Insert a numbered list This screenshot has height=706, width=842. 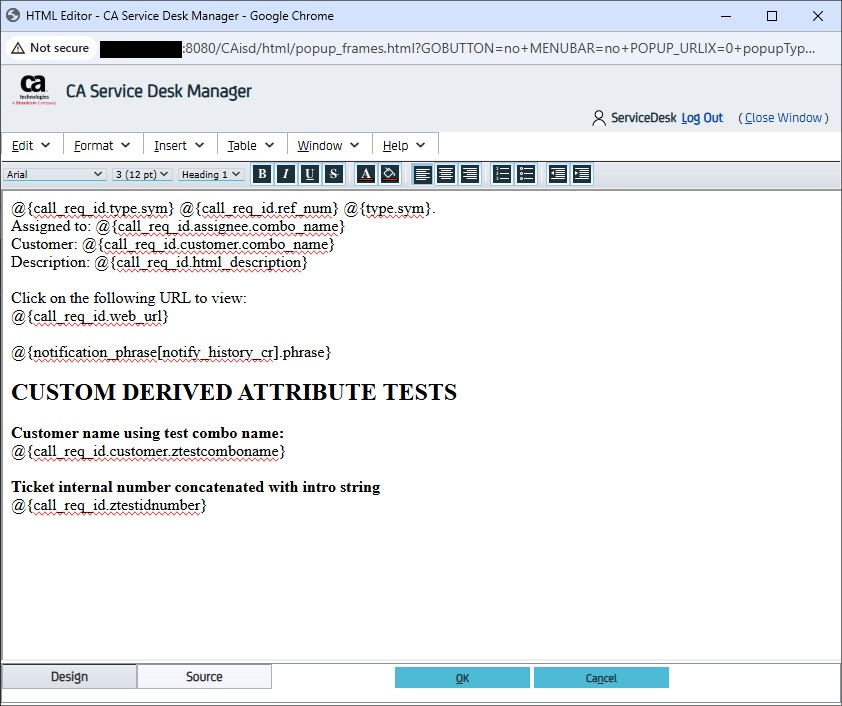click(502, 174)
